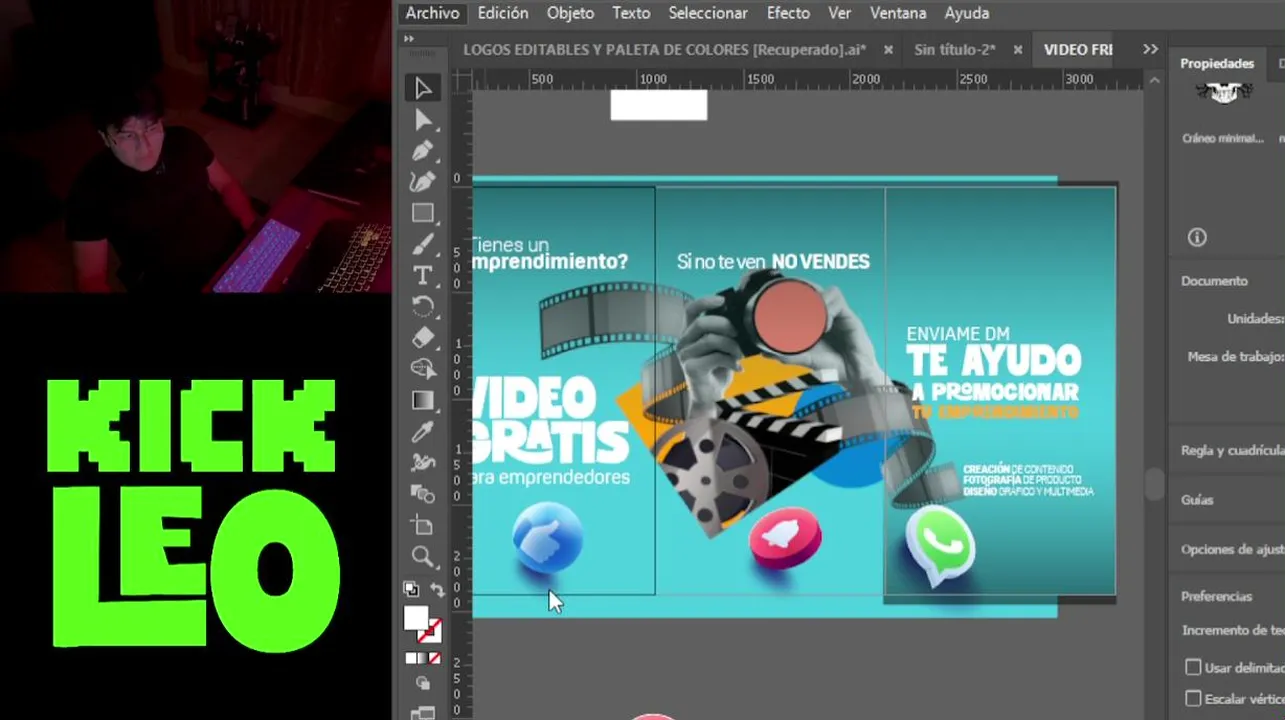1285x720 pixels.
Task: Open the Ventana menu
Action: point(898,13)
